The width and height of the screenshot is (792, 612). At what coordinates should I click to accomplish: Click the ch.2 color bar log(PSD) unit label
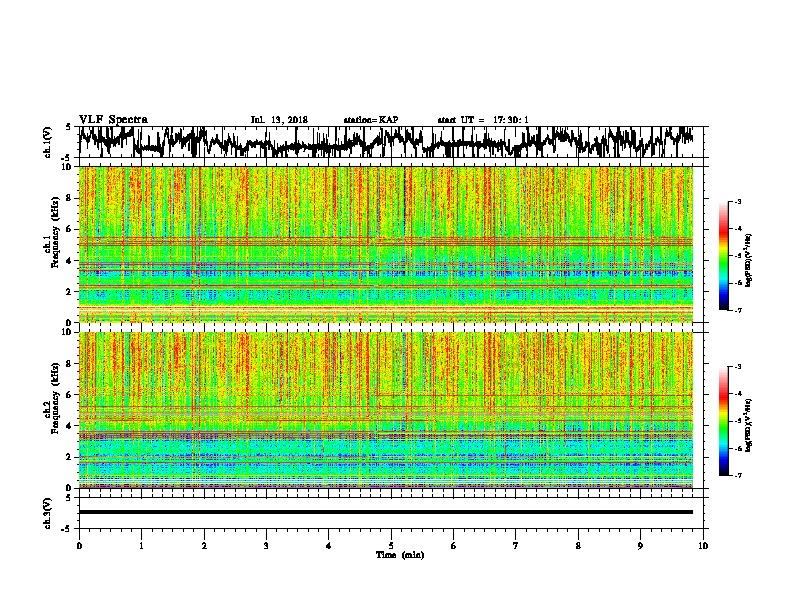coord(749,425)
